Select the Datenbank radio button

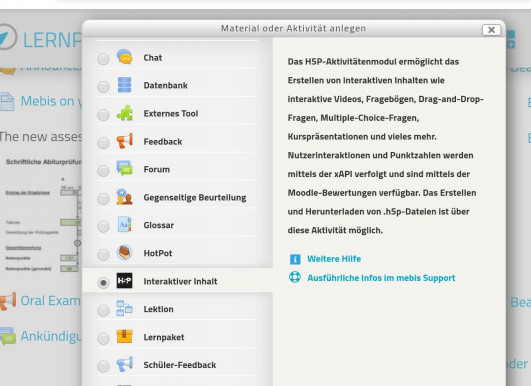click(103, 87)
